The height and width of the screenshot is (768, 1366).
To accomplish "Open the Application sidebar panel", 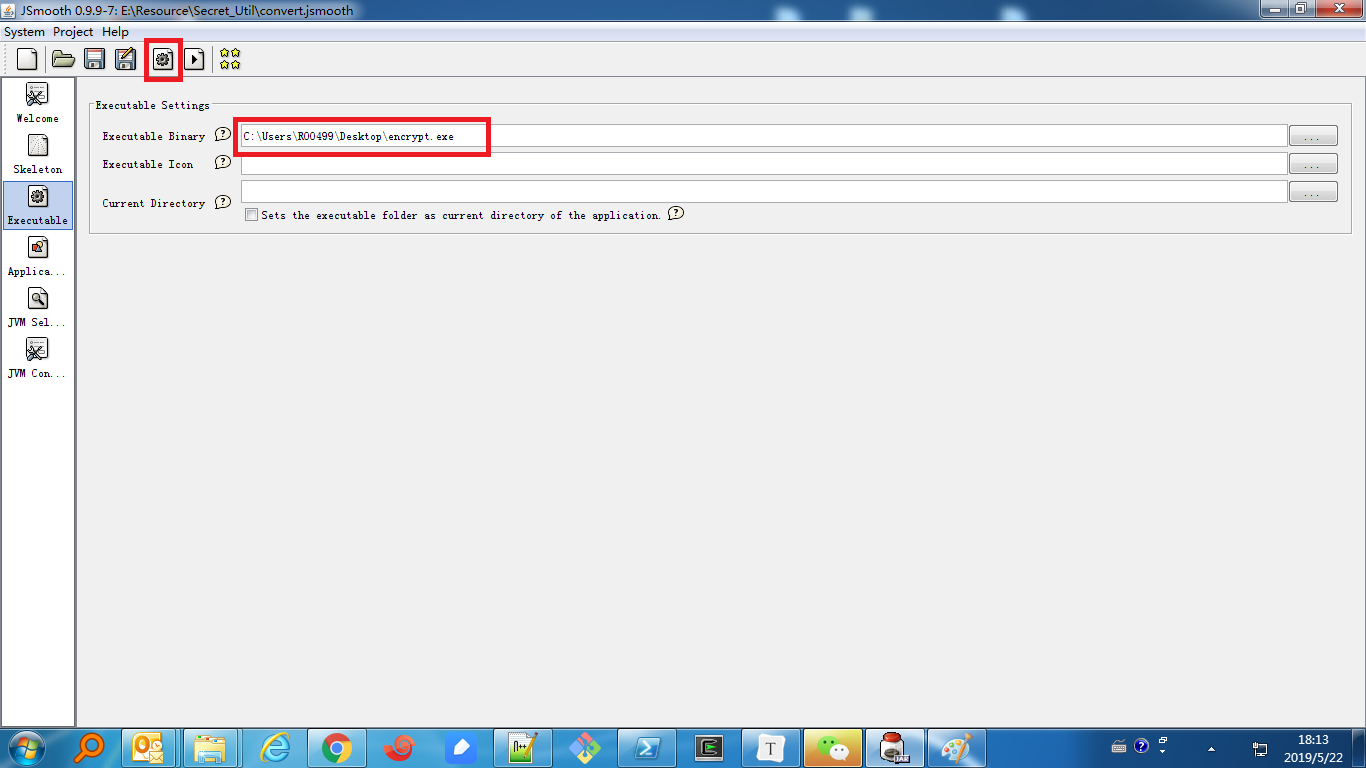I will coord(37,256).
